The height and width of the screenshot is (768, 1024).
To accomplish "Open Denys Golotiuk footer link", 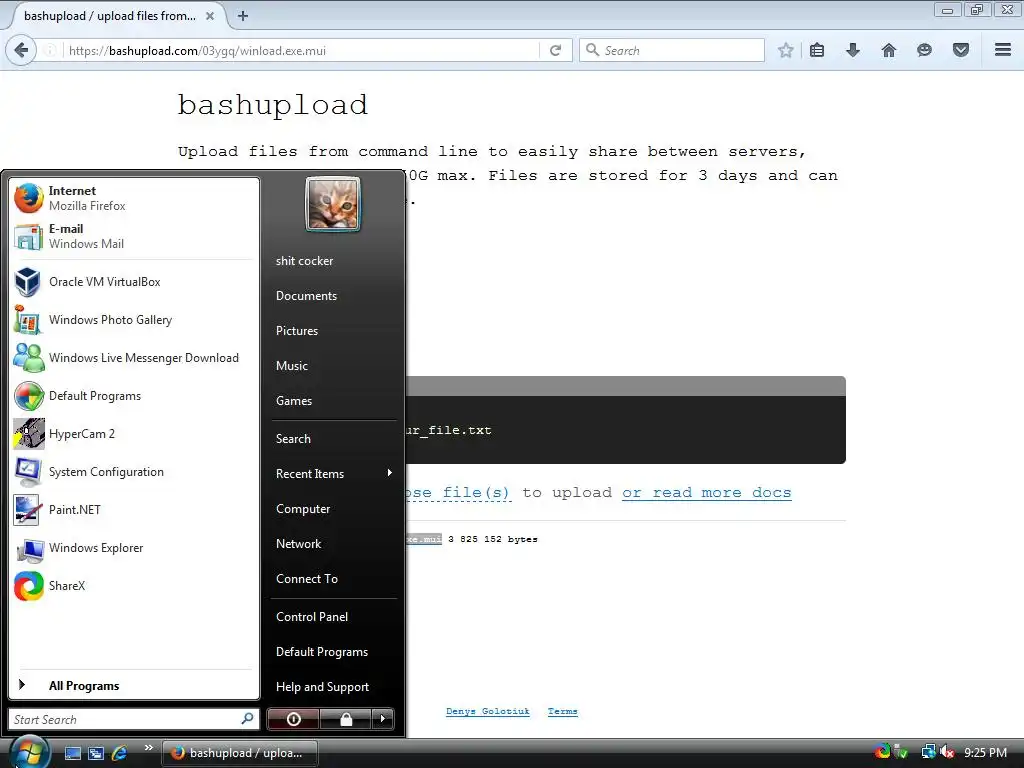I will [488, 711].
